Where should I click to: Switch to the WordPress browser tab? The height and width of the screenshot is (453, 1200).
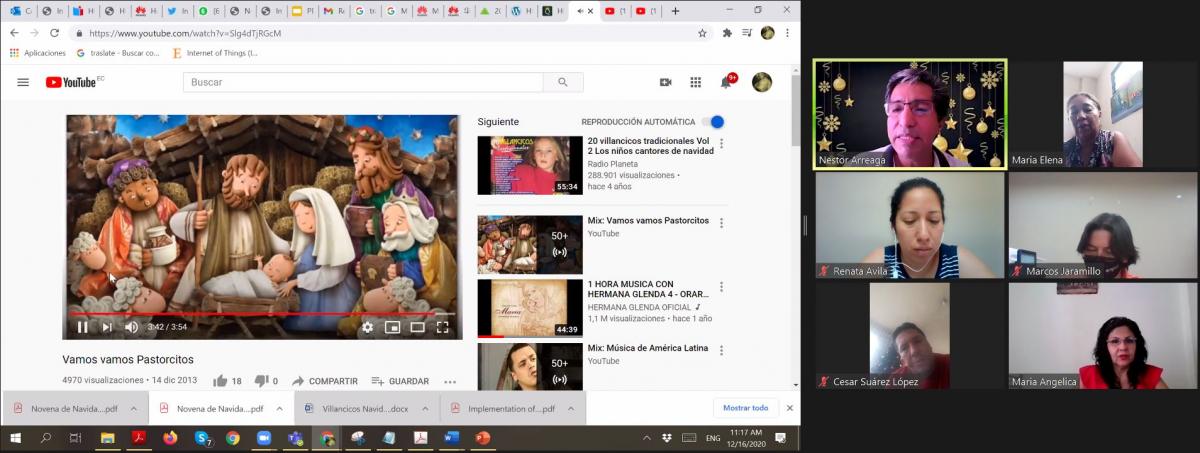click(521, 11)
